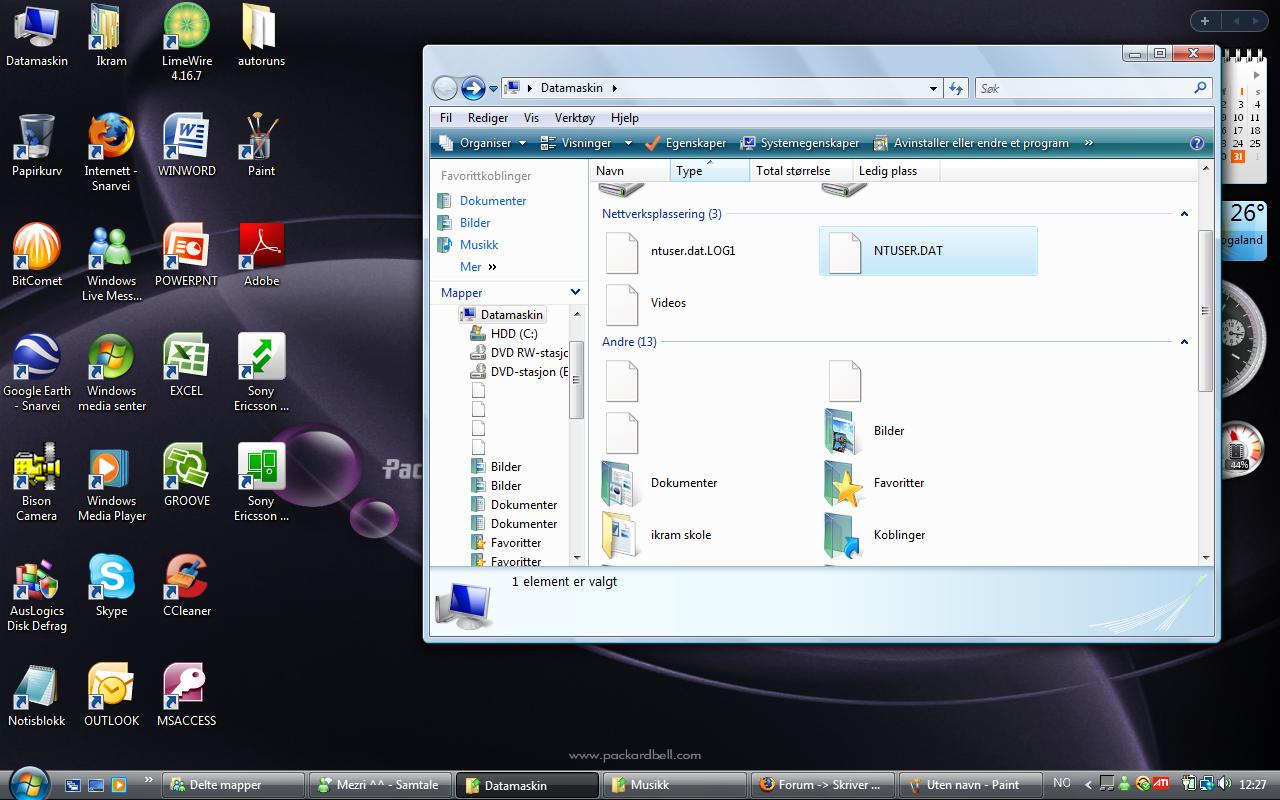The height and width of the screenshot is (800, 1280).
Task: Show the recent pages dropdown beside the forward arrow
Action: [493, 89]
